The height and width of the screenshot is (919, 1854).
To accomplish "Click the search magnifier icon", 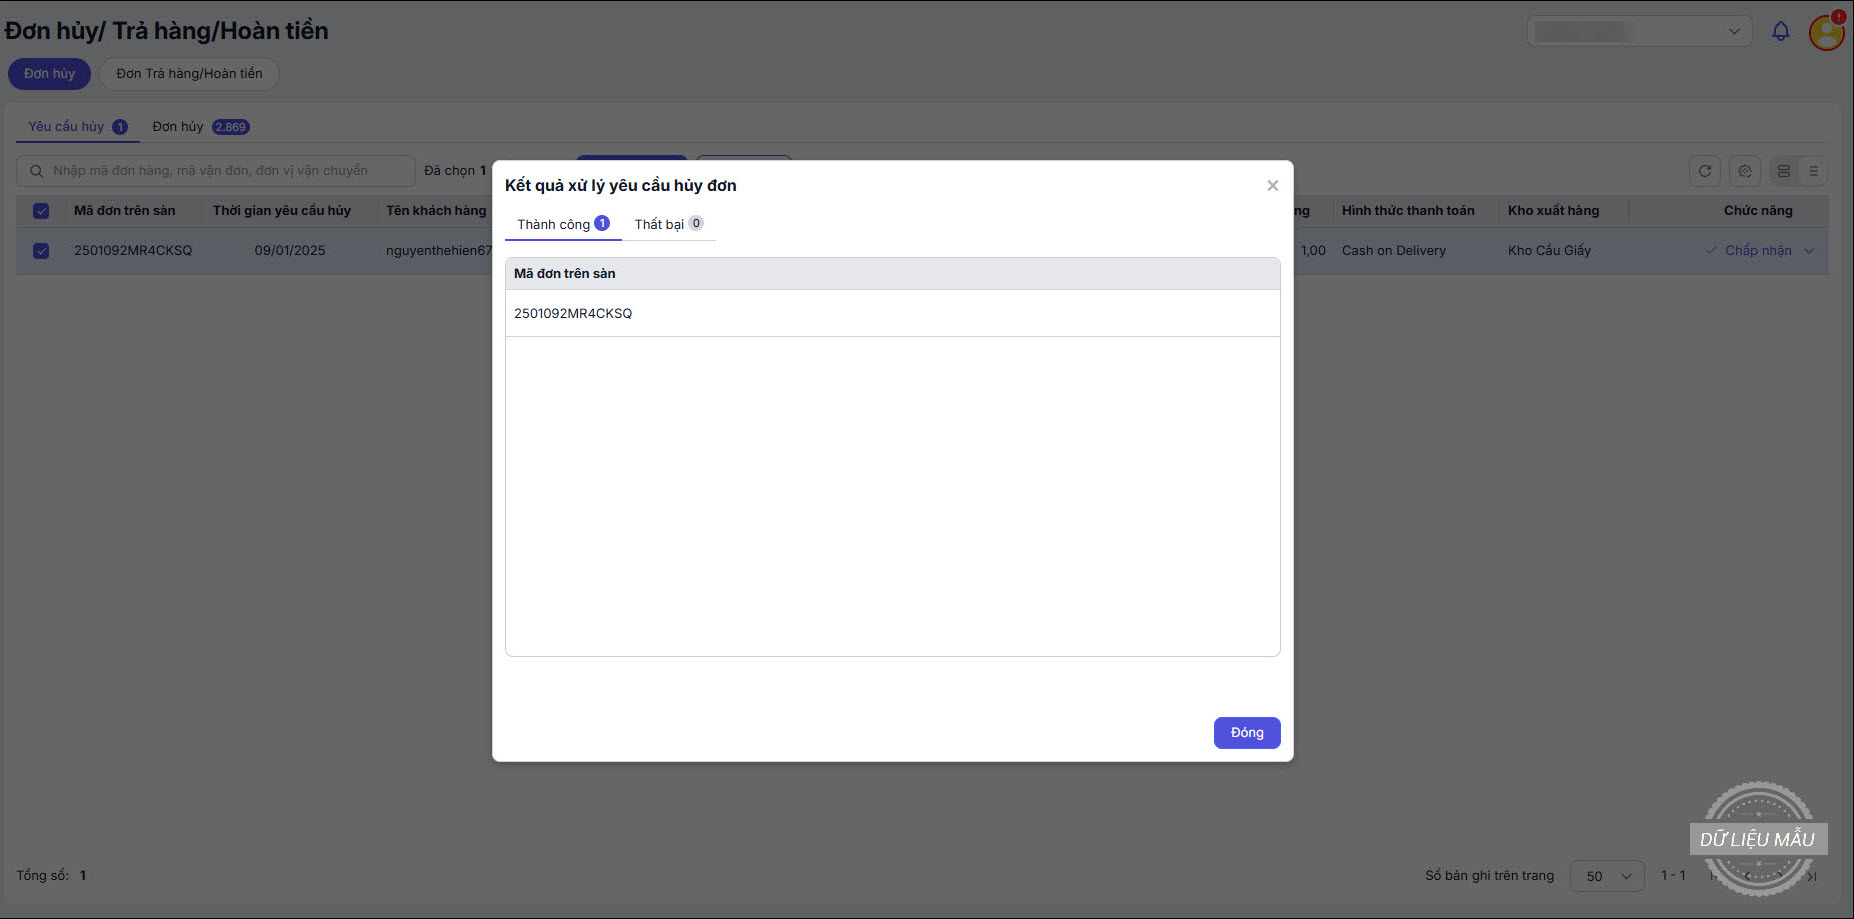I will 36,171.
